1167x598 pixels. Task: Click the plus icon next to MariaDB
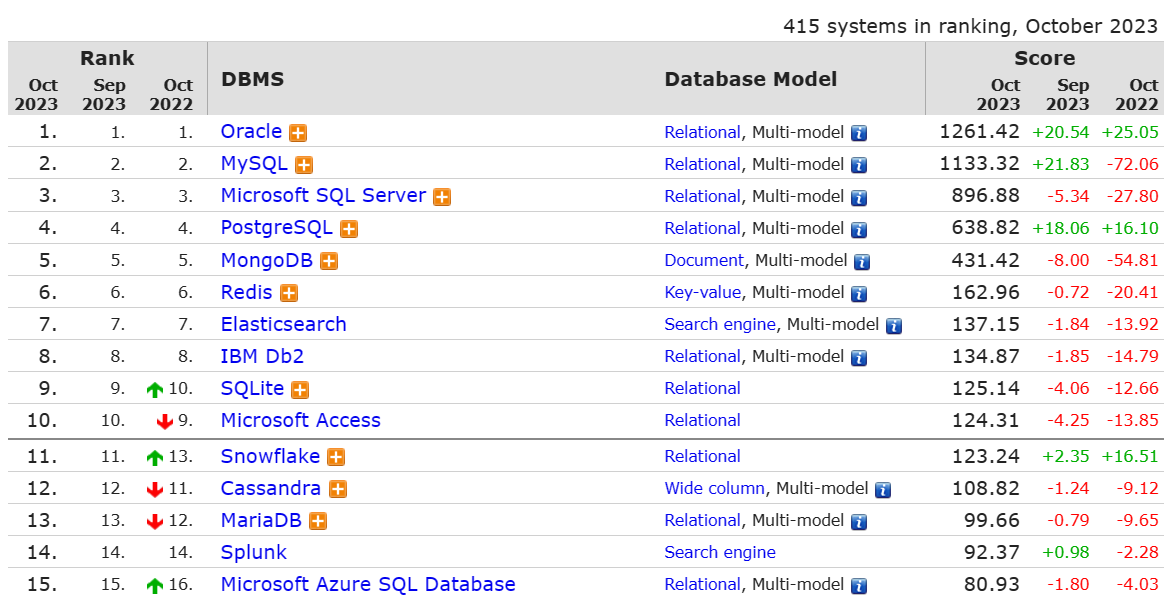coord(318,521)
